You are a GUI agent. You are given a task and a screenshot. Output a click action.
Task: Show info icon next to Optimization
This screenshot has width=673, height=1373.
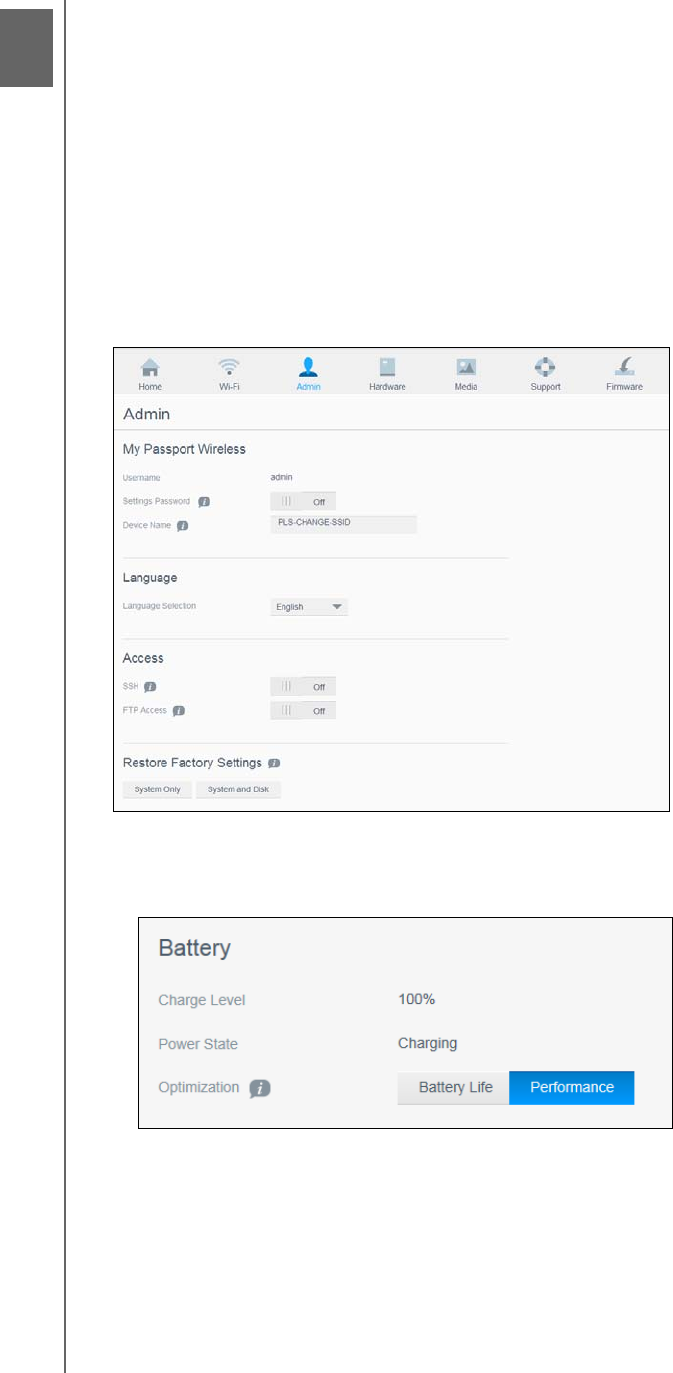point(261,1088)
